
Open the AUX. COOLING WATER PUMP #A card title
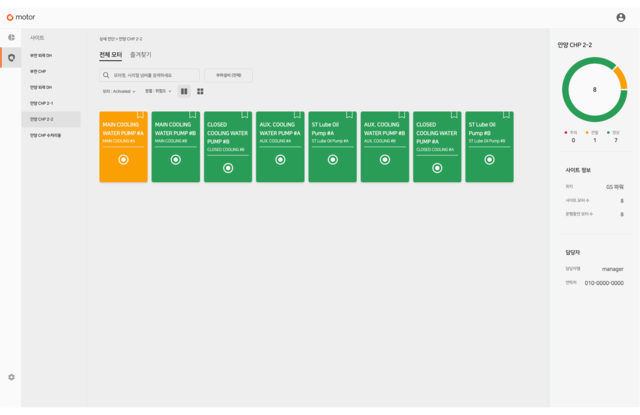(x=280, y=129)
